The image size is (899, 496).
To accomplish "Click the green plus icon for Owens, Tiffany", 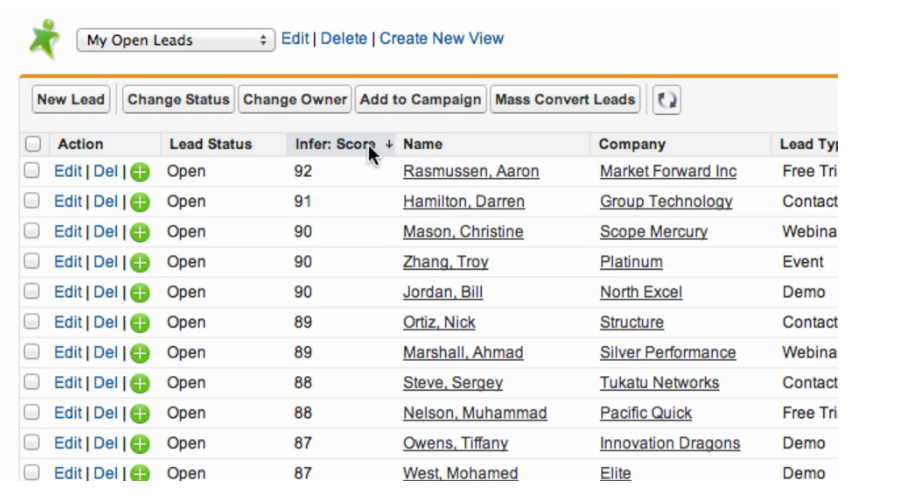I will pos(140,444).
